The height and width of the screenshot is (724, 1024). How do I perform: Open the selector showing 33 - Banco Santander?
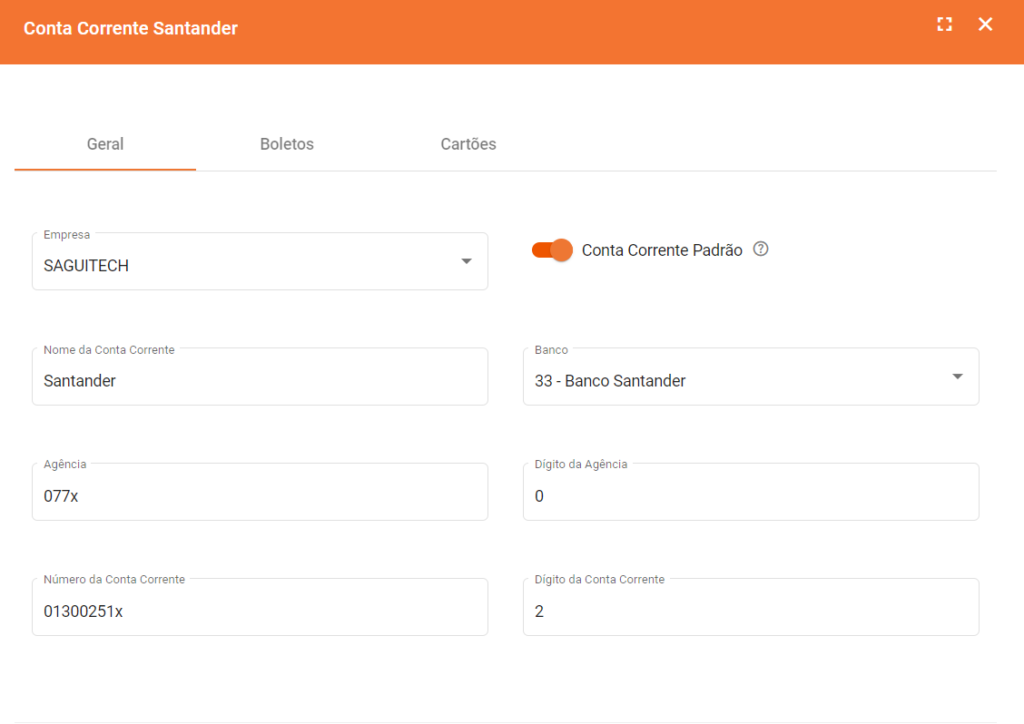coord(740,380)
